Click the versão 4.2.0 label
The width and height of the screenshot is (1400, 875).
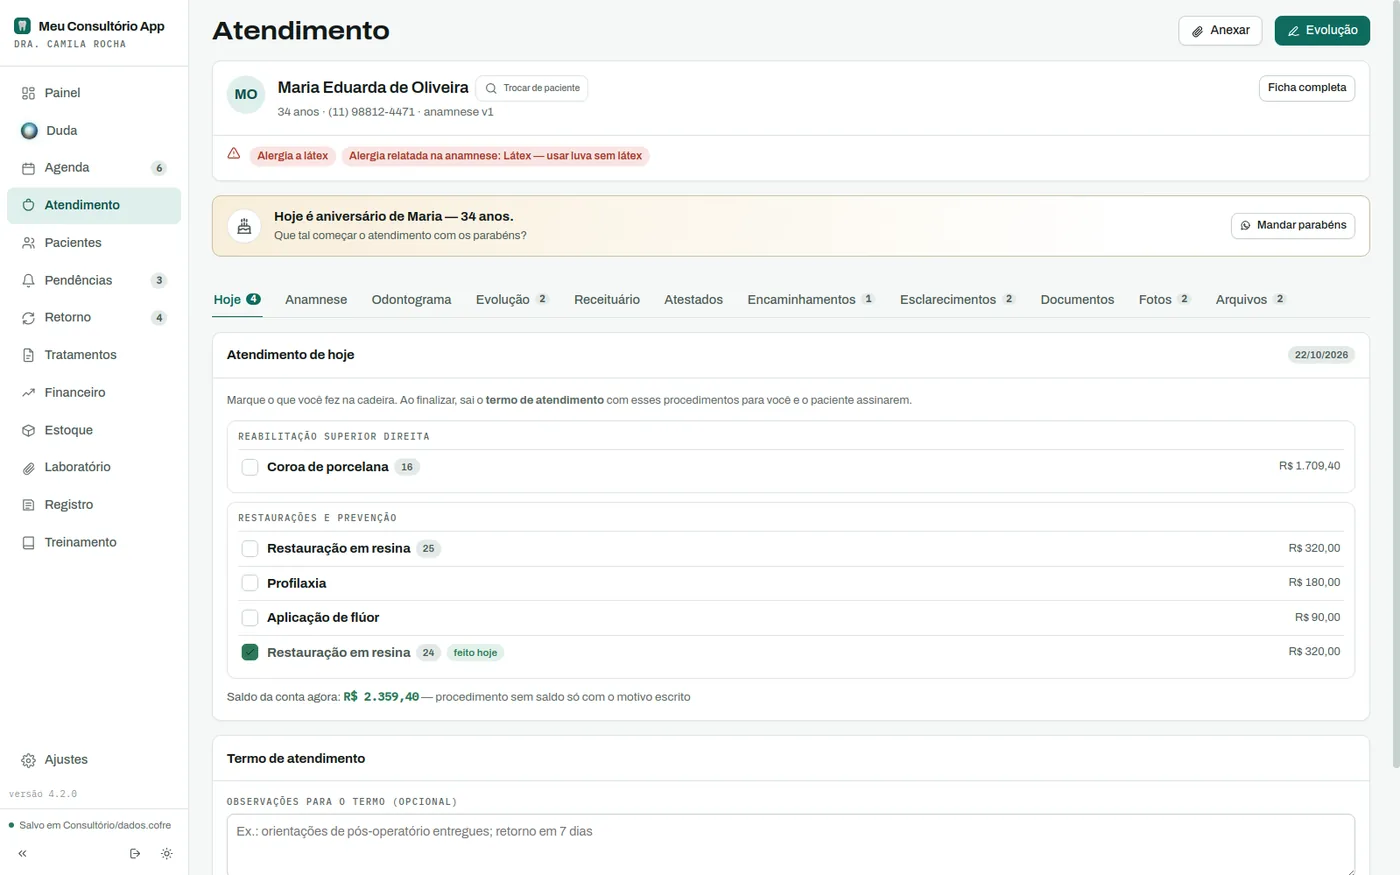(43, 794)
